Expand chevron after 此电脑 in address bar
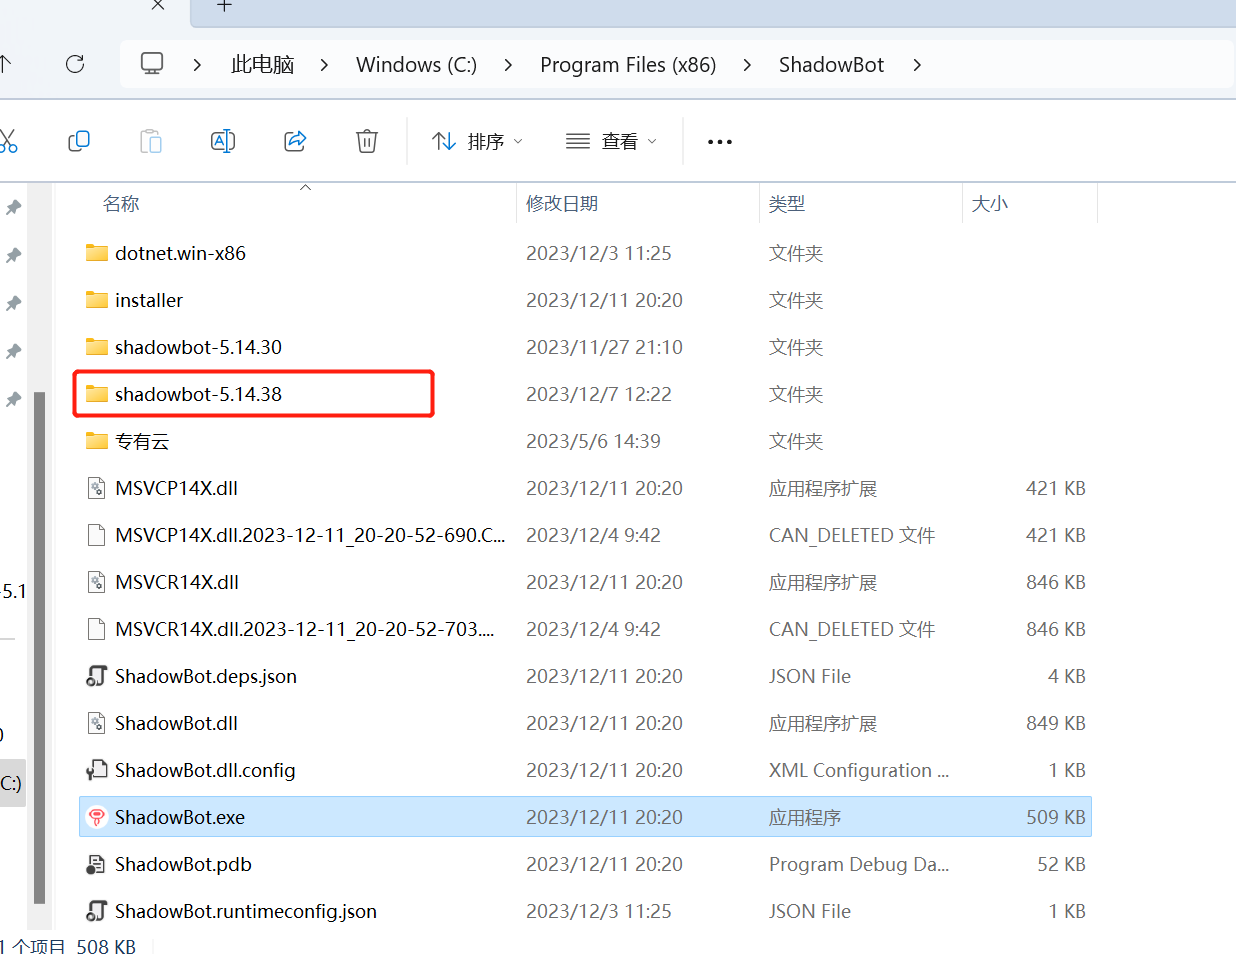This screenshot has width=1236, height=954. click(324, 65)
